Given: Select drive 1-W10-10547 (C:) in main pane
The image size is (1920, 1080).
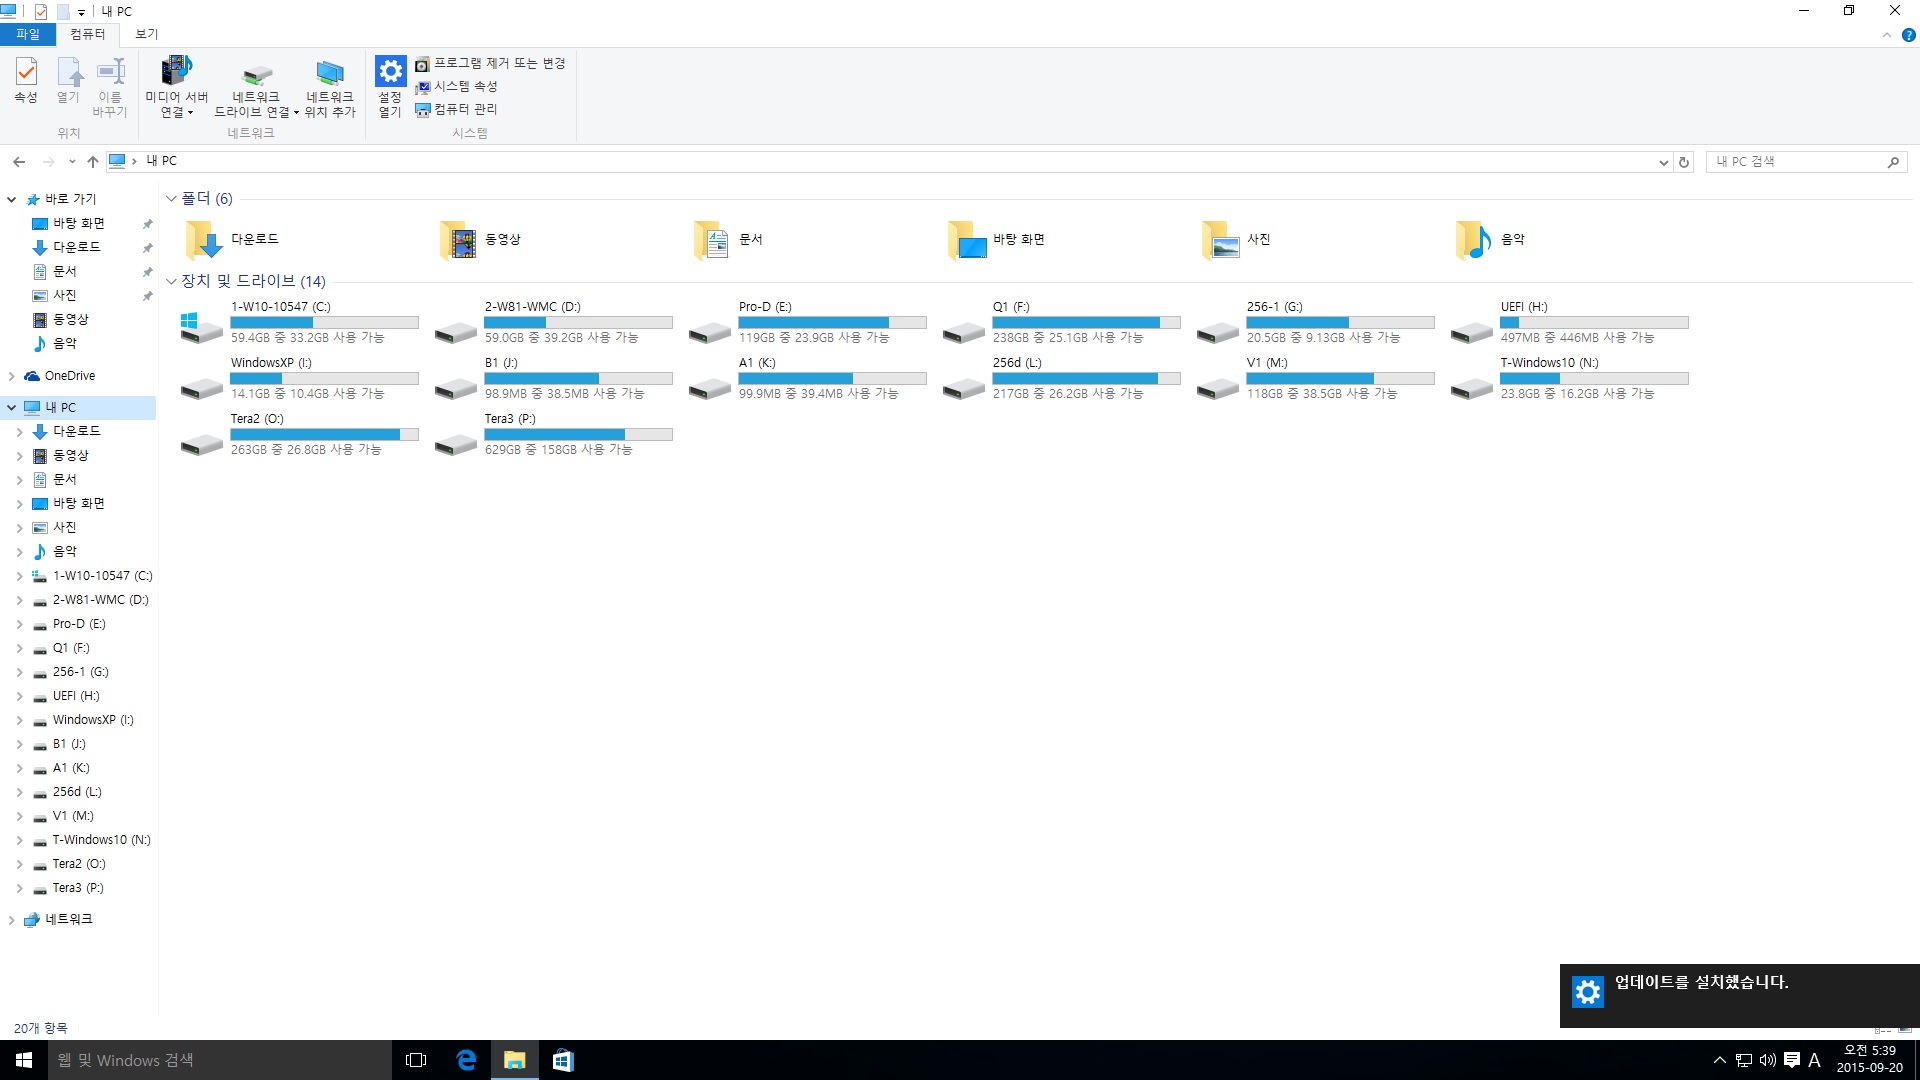Looking at the screenshot, I should pos(299,322).
